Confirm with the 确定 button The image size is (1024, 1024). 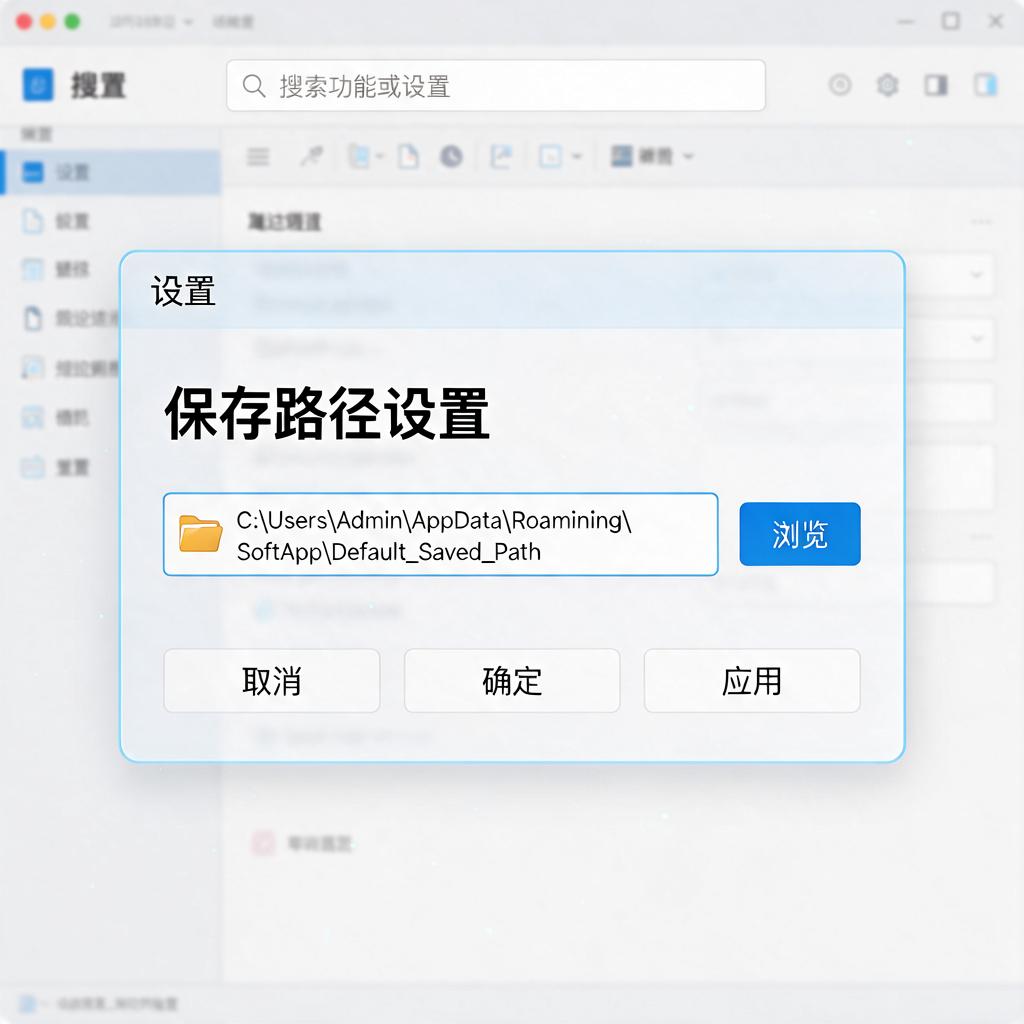(x=511, y=680)
